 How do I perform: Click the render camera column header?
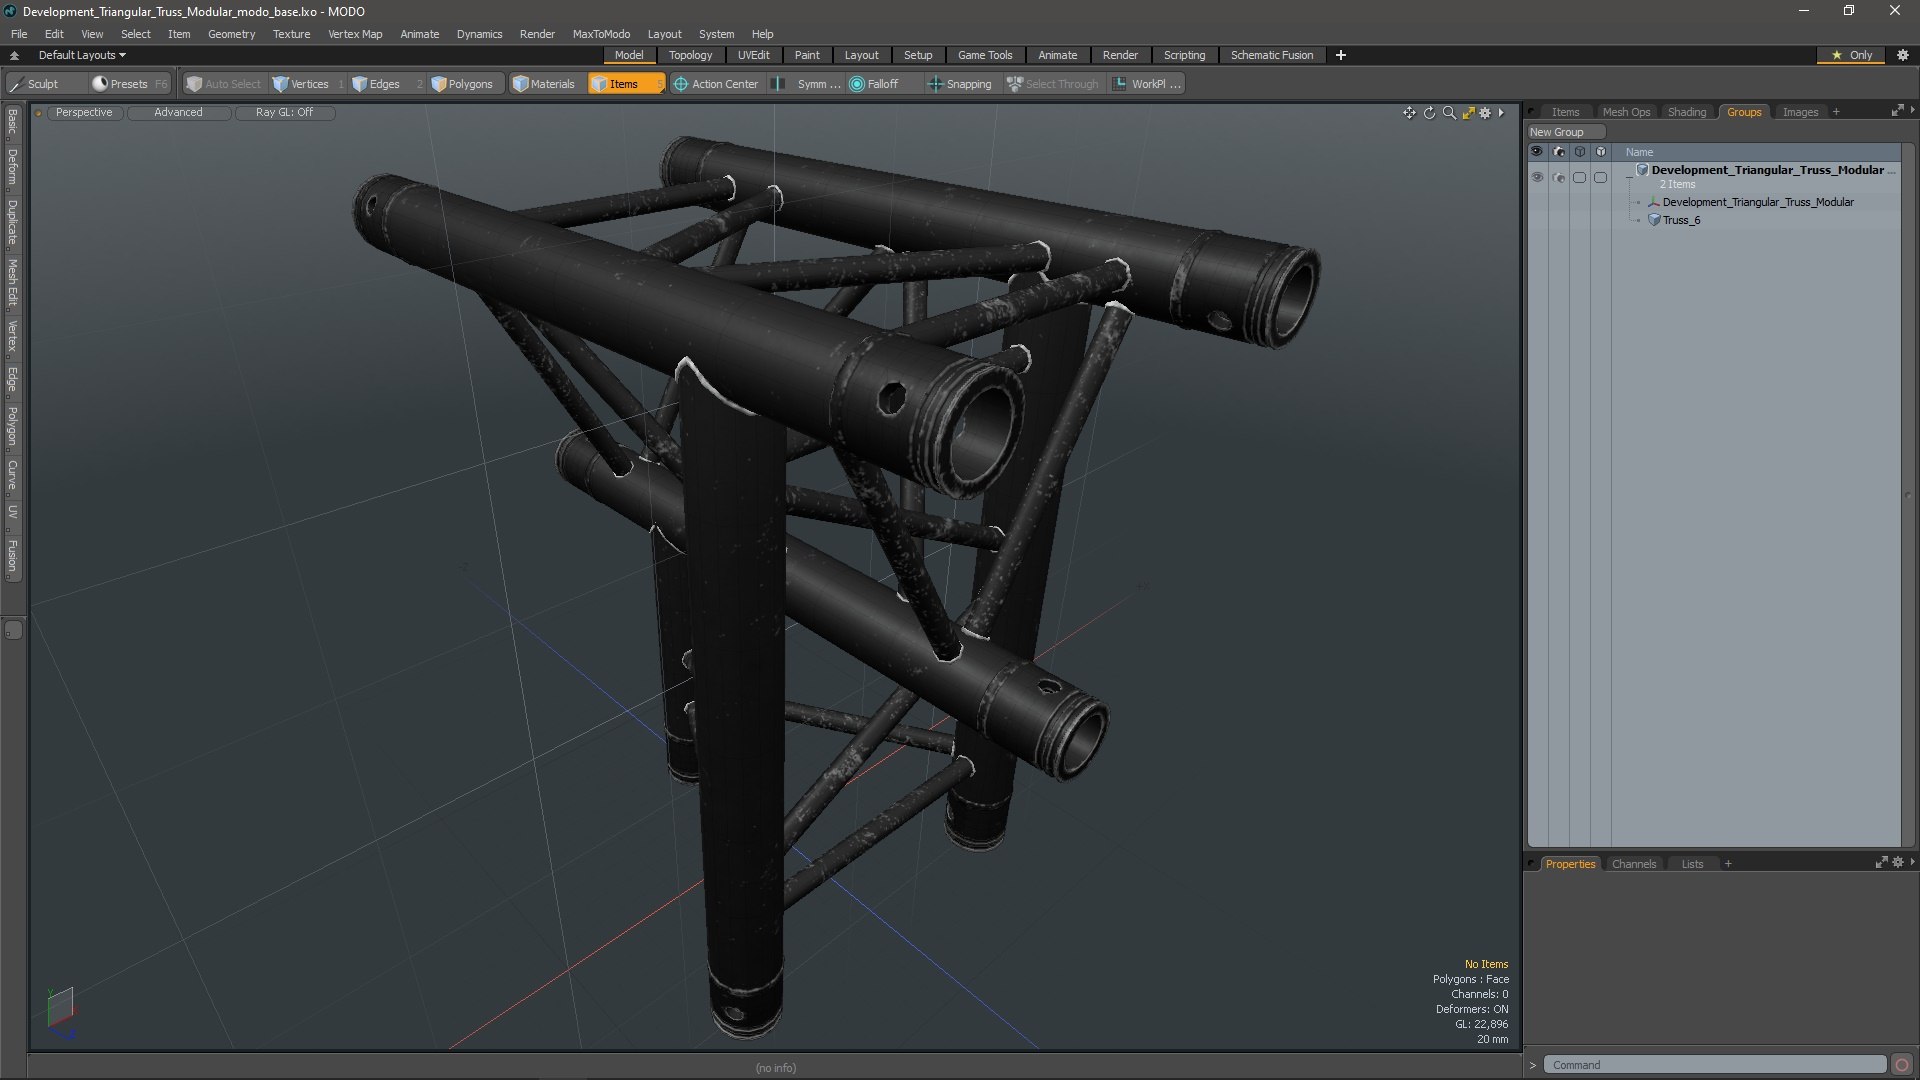pyautogui.click(x=1558, y=152)
